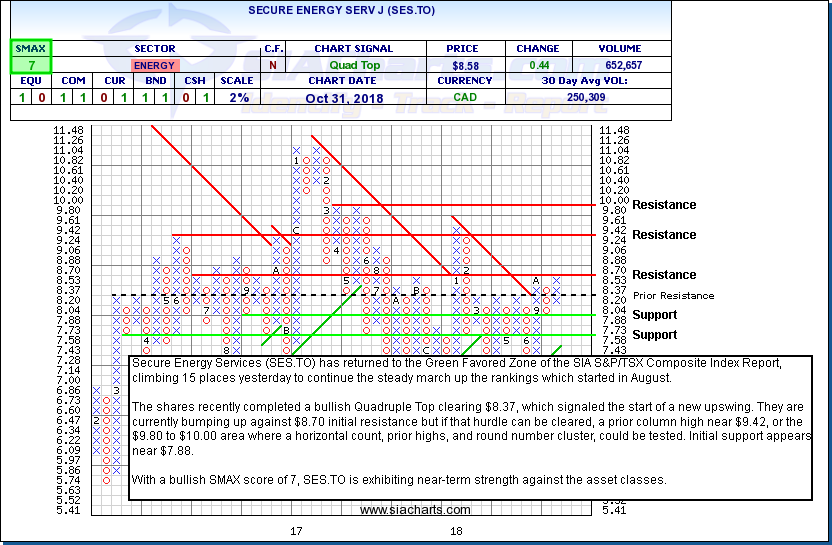Click the green SMAX score 7 box

click(30, 65)
